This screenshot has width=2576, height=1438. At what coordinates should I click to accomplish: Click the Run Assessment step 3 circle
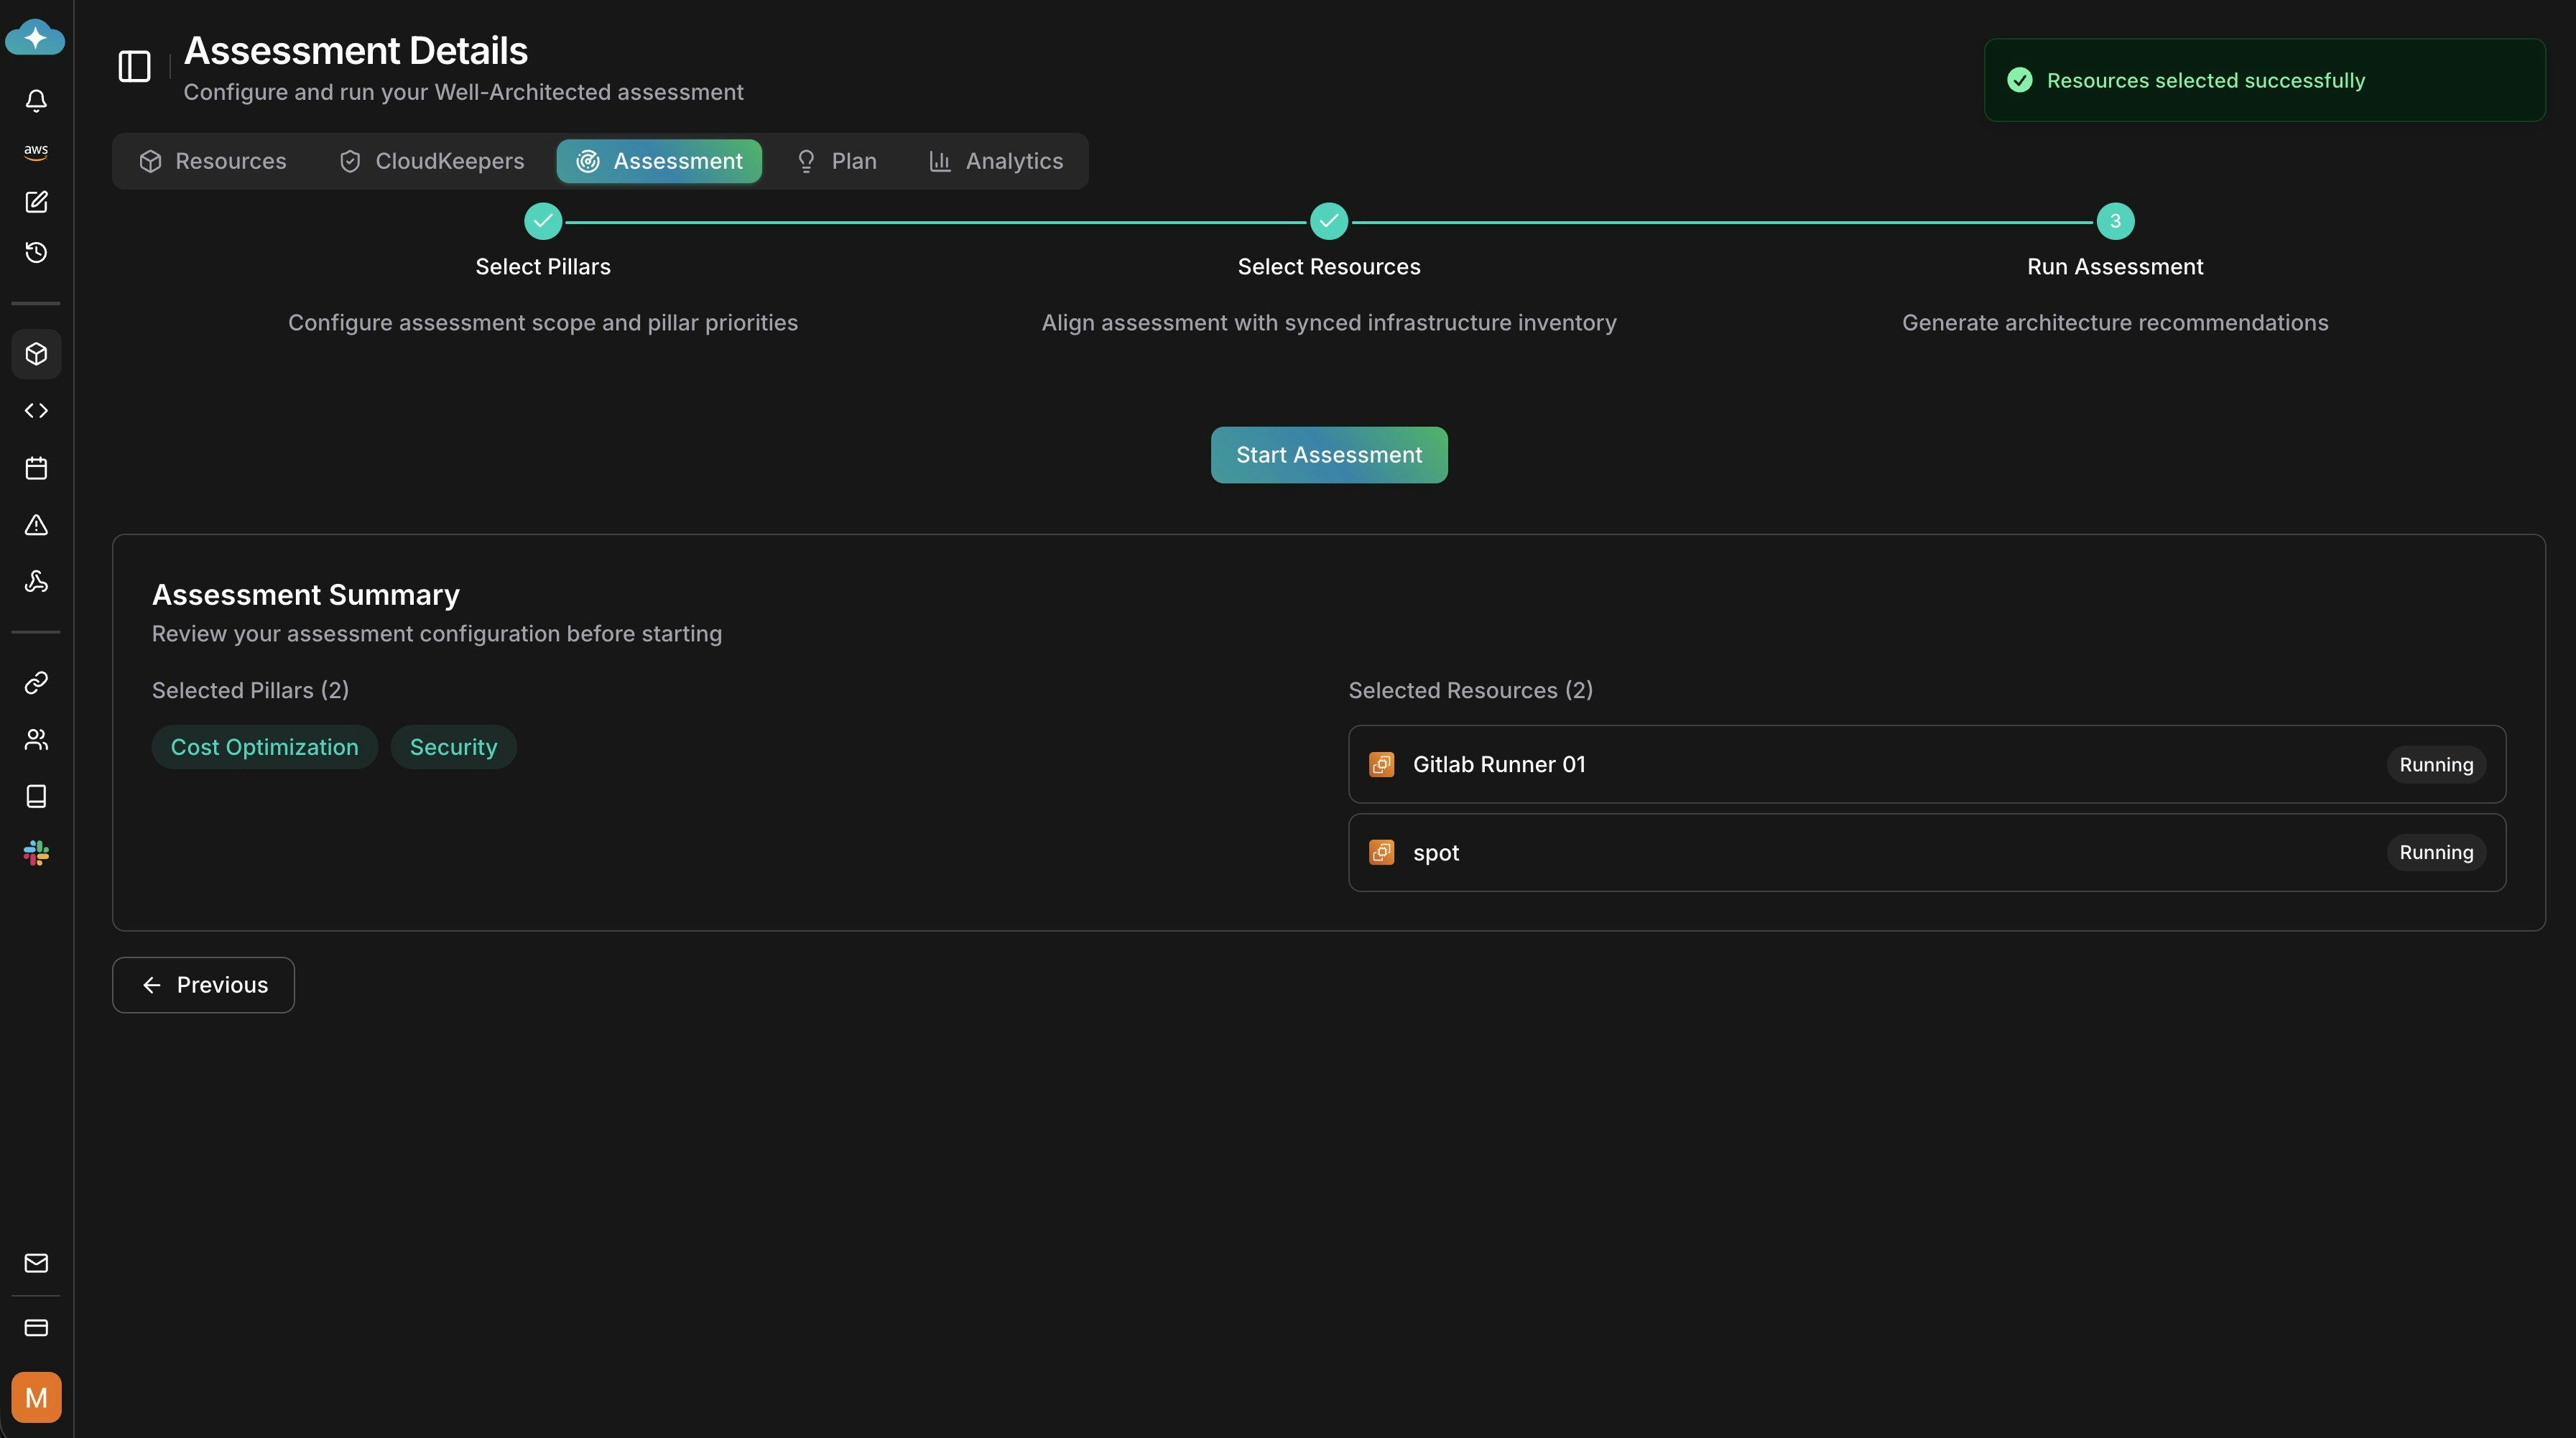(x=2115, y=221)
